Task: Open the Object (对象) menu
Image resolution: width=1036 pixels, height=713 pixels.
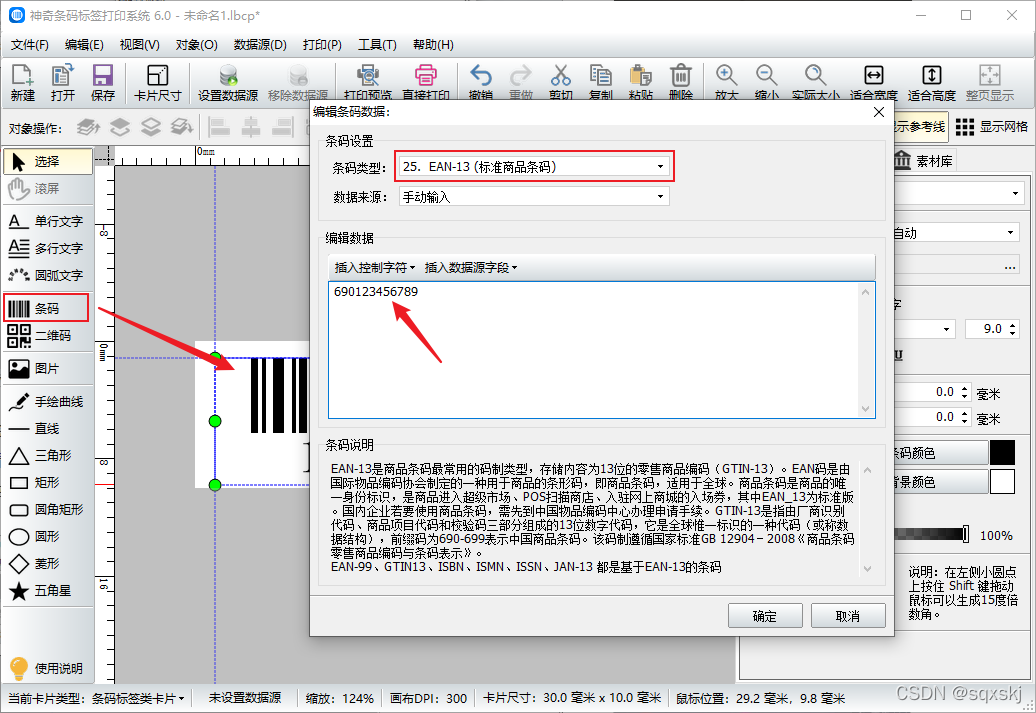Action: 196,45
